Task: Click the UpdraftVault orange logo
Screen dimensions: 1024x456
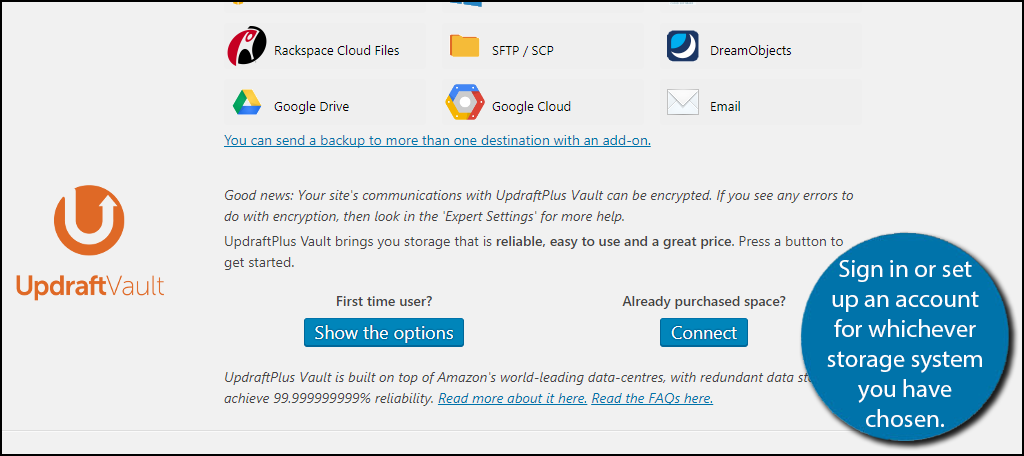Action: click(x=89, y=220)
